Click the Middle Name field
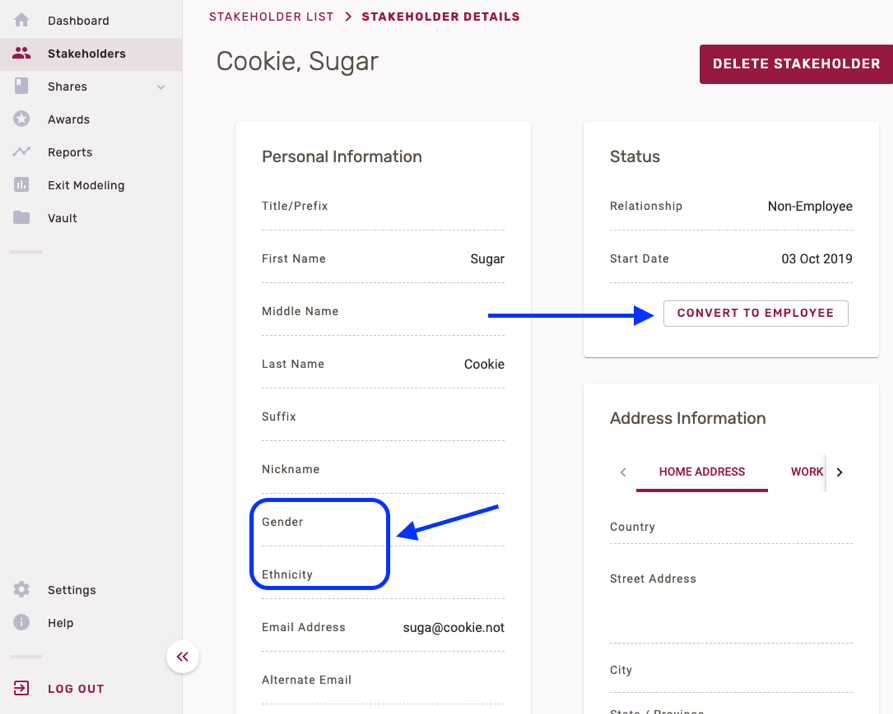The image size is (893, 714). click(382, 312)
